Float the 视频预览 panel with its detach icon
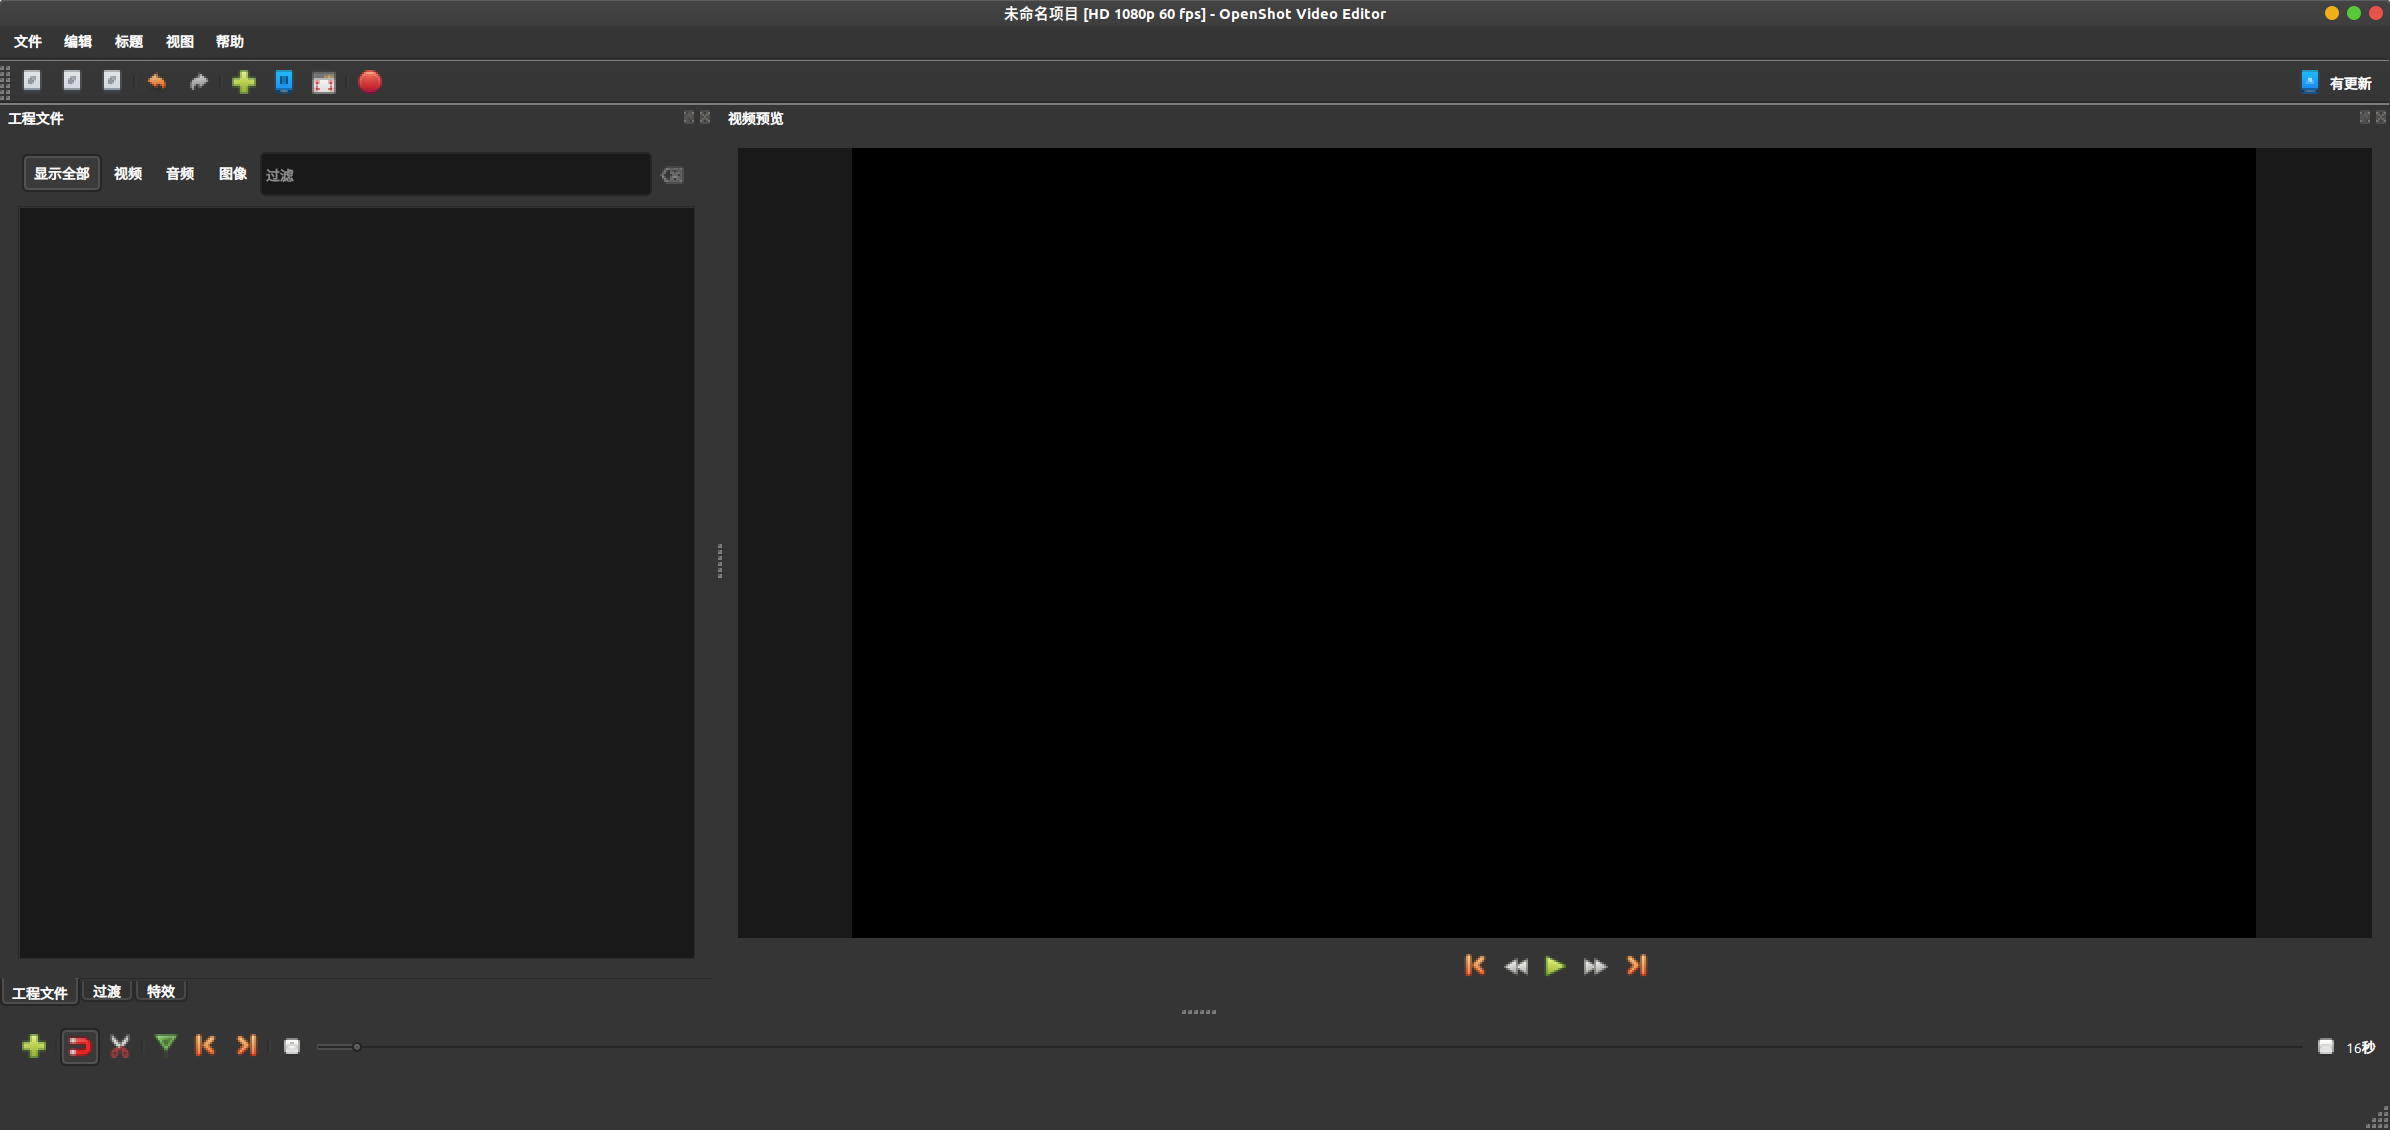This screenshot has height=1130, width=2390. (x=2364, y=118)
